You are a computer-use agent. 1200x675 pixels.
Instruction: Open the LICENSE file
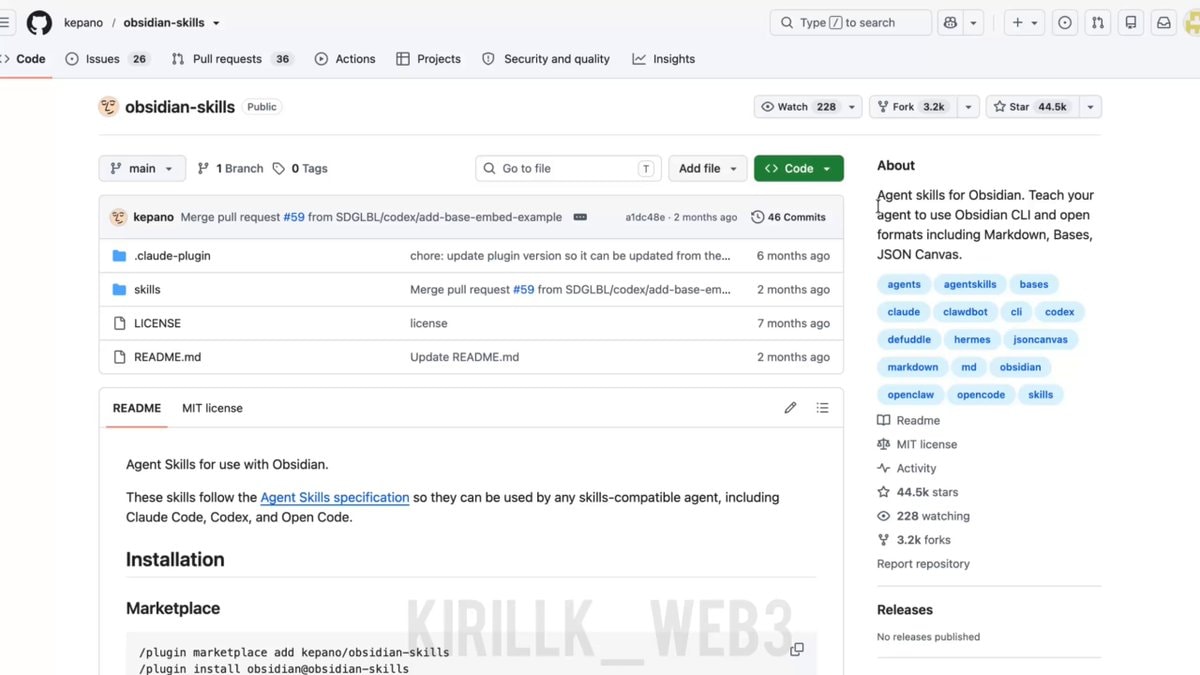coord(157,324)
